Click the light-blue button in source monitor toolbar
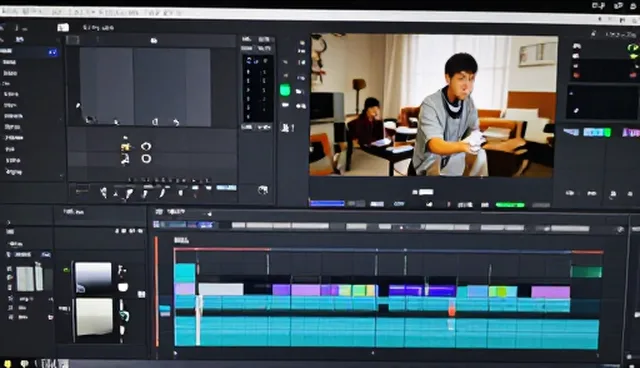Viewport: 640px width, 368px height. coord(226,188)
